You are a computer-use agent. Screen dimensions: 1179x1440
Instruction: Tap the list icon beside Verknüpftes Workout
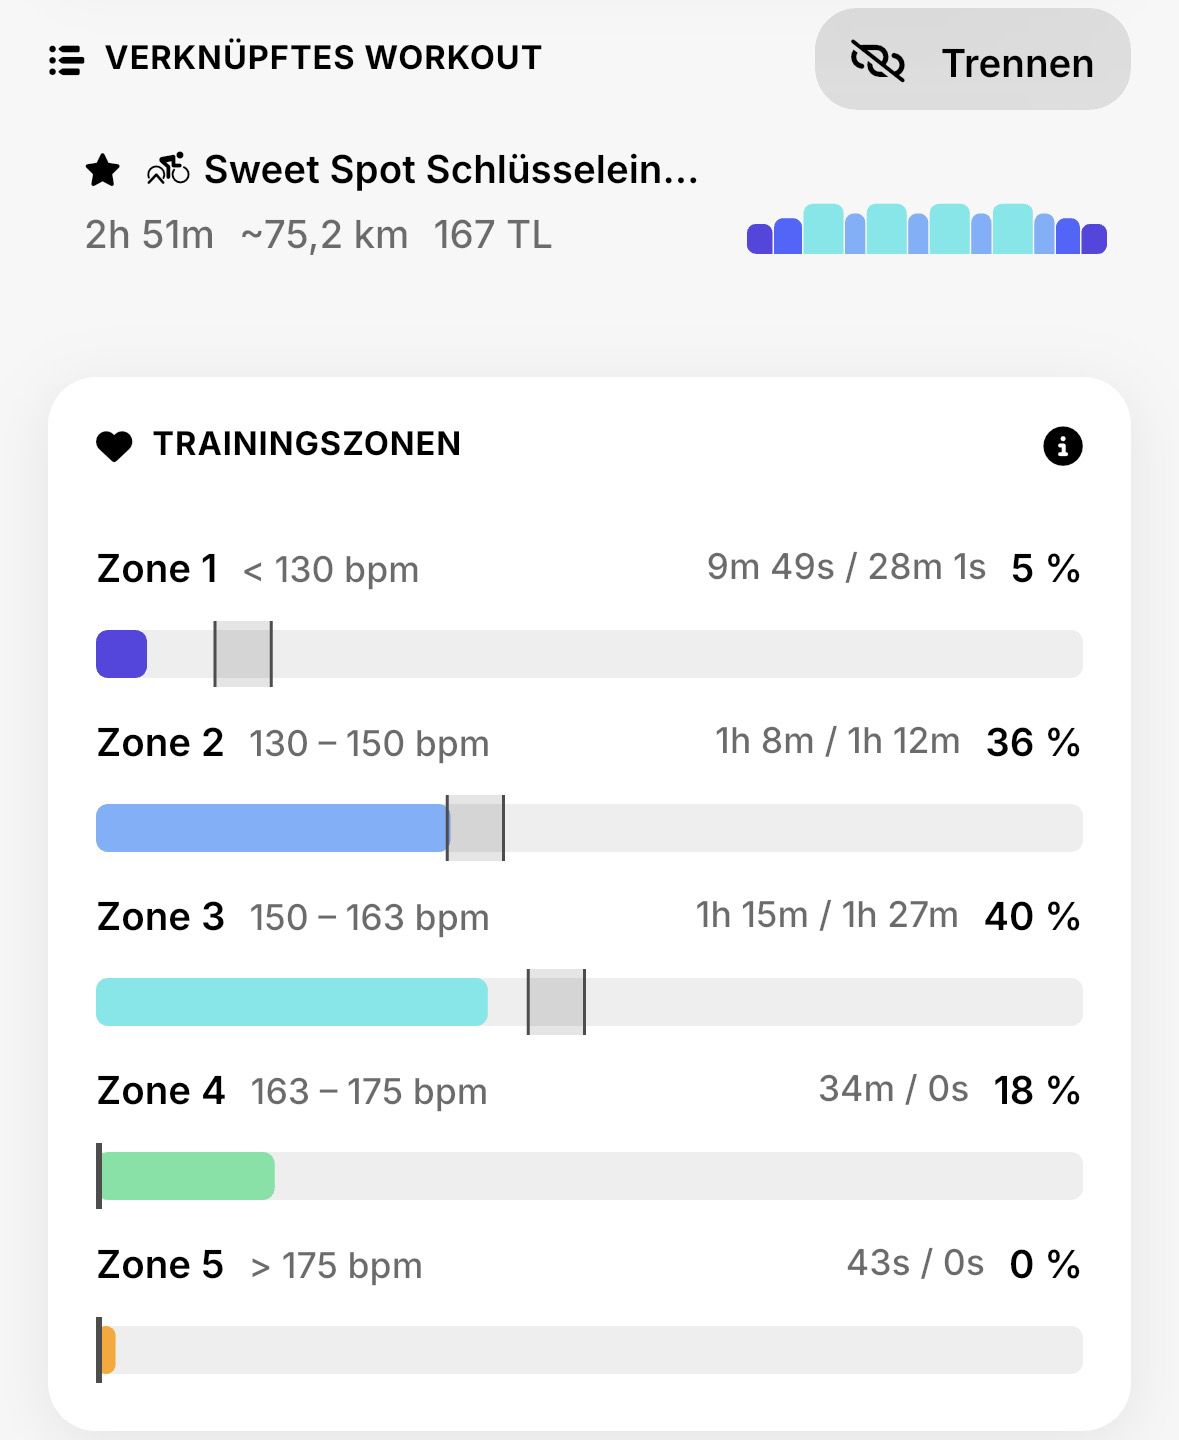click(66, 60)
